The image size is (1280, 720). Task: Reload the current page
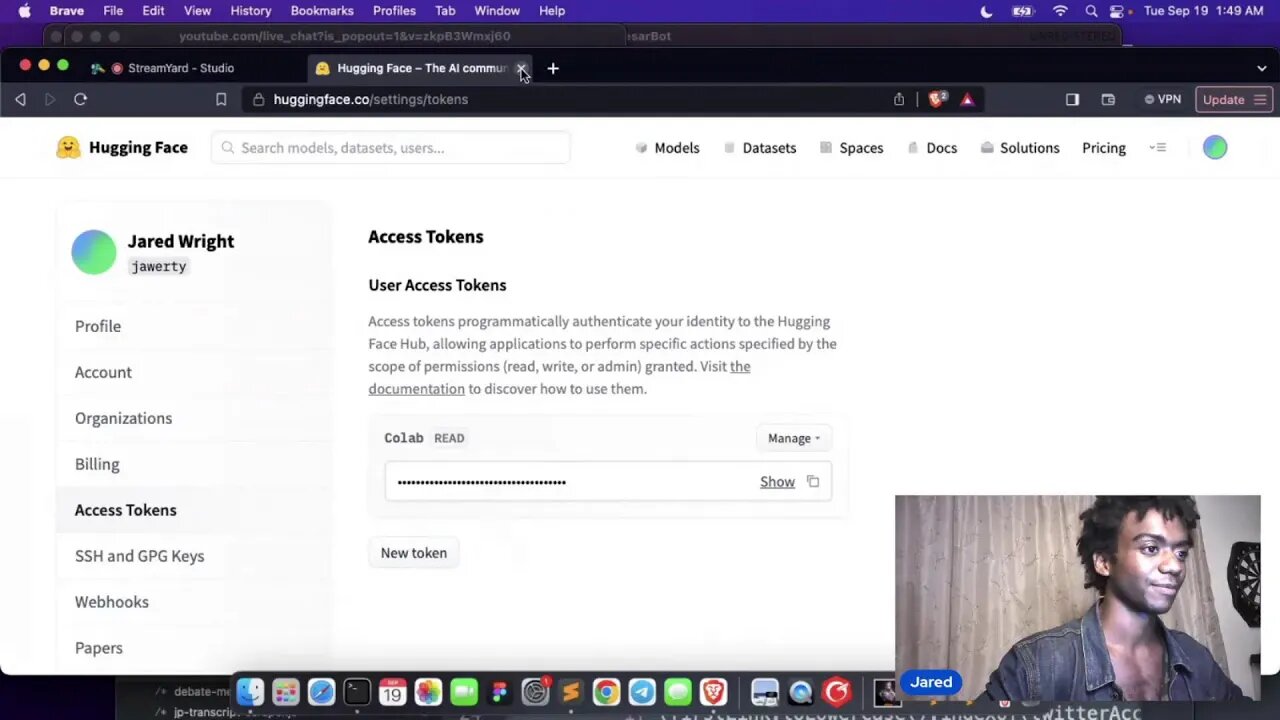[81, 99]
